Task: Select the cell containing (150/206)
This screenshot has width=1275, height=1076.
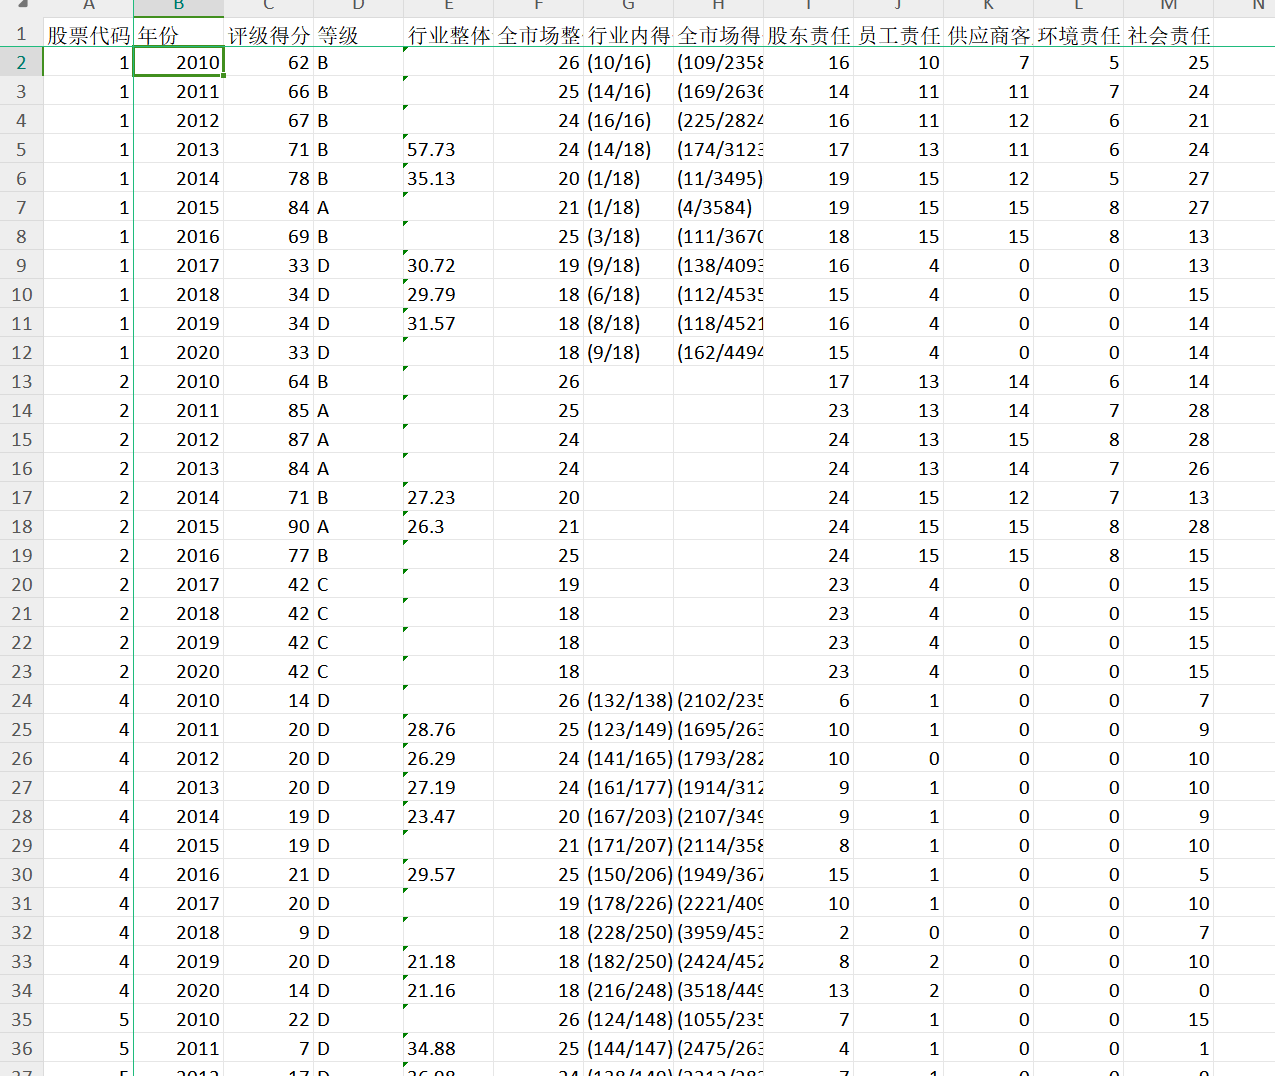Action: (628, 874)
